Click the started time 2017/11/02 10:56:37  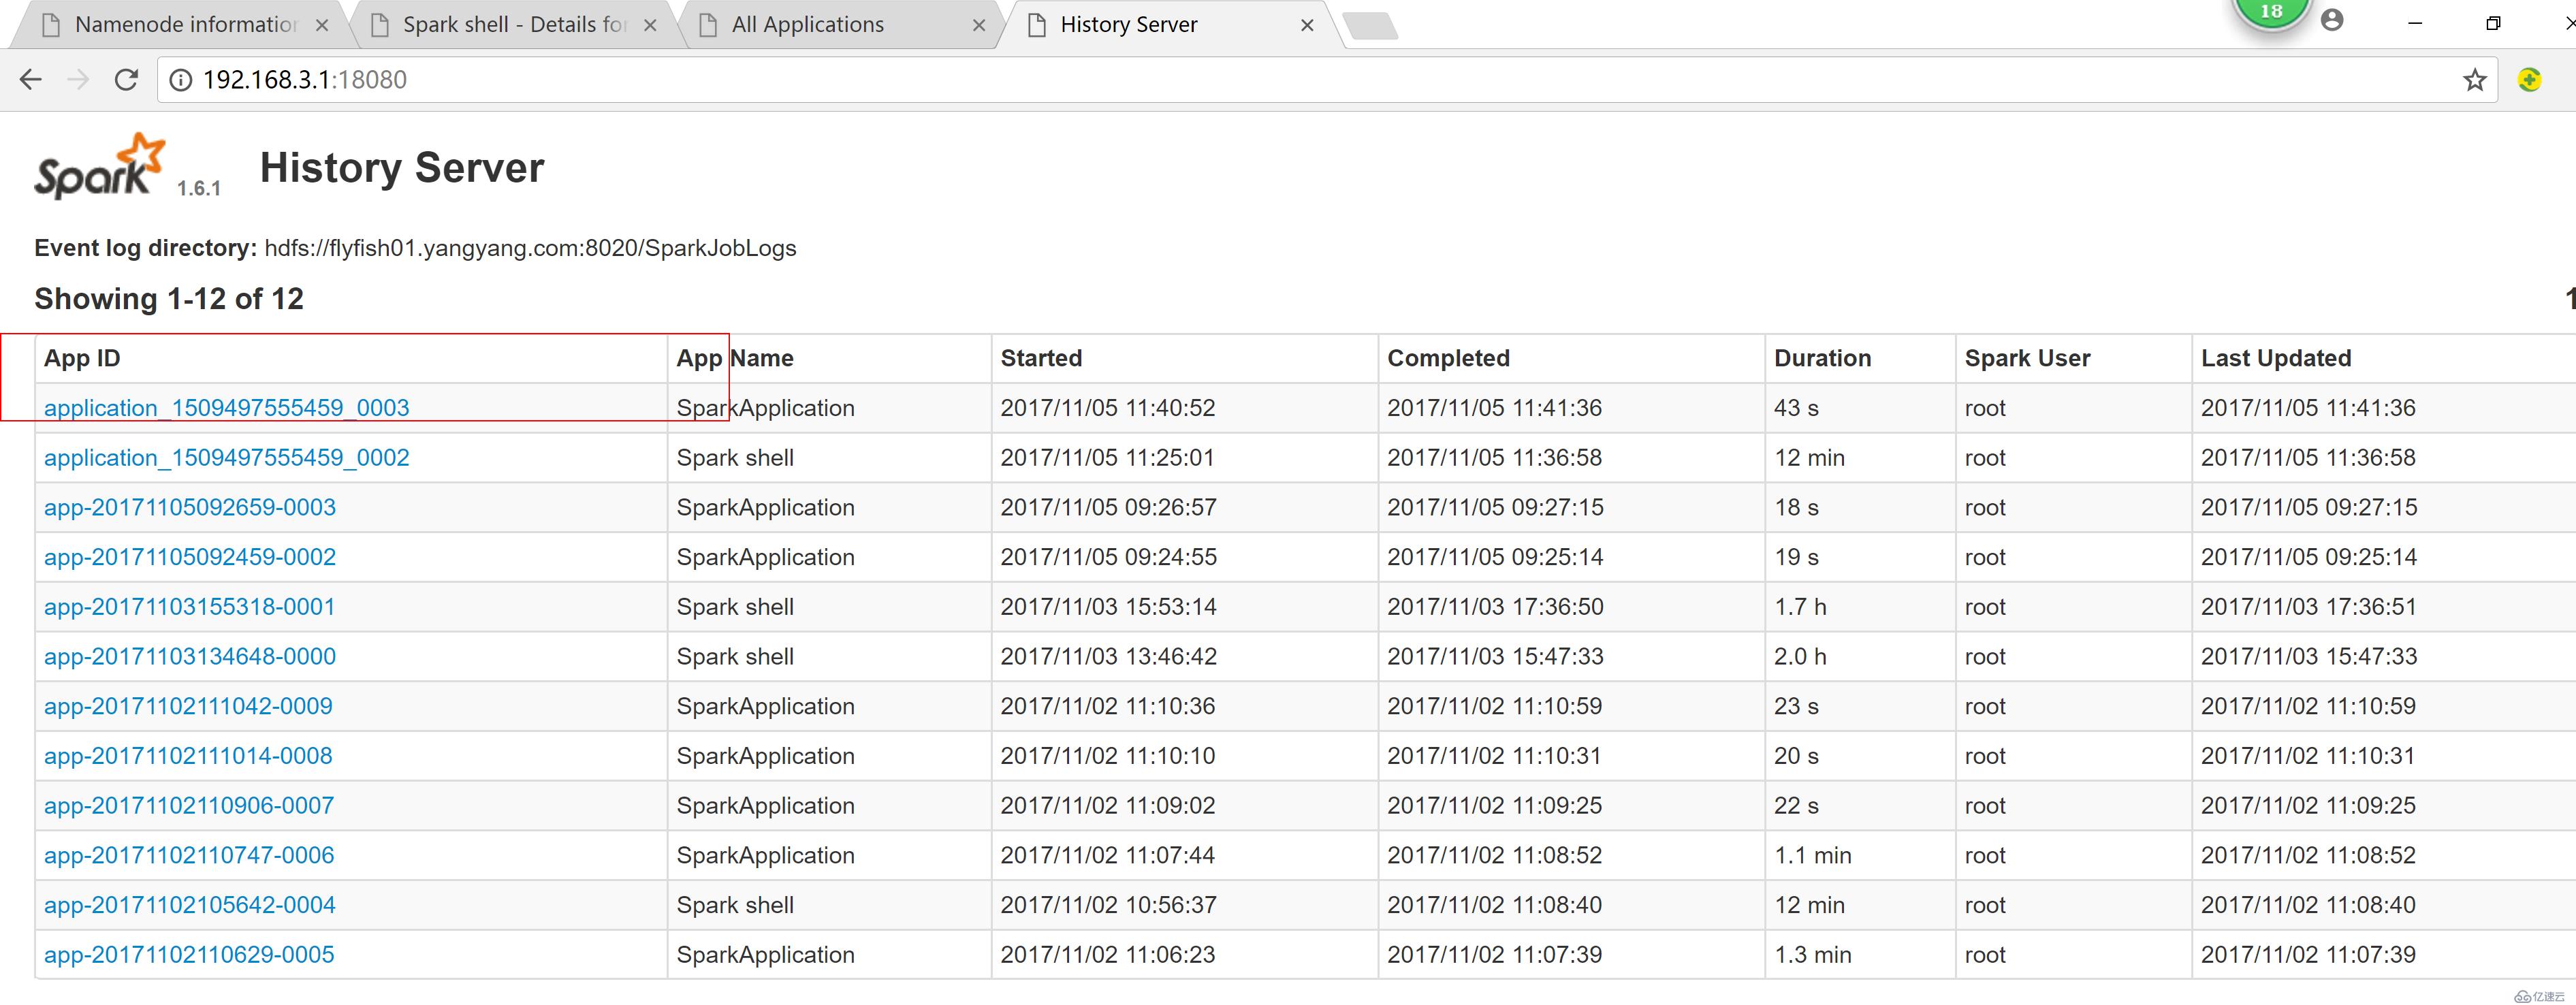(1108, 905)
